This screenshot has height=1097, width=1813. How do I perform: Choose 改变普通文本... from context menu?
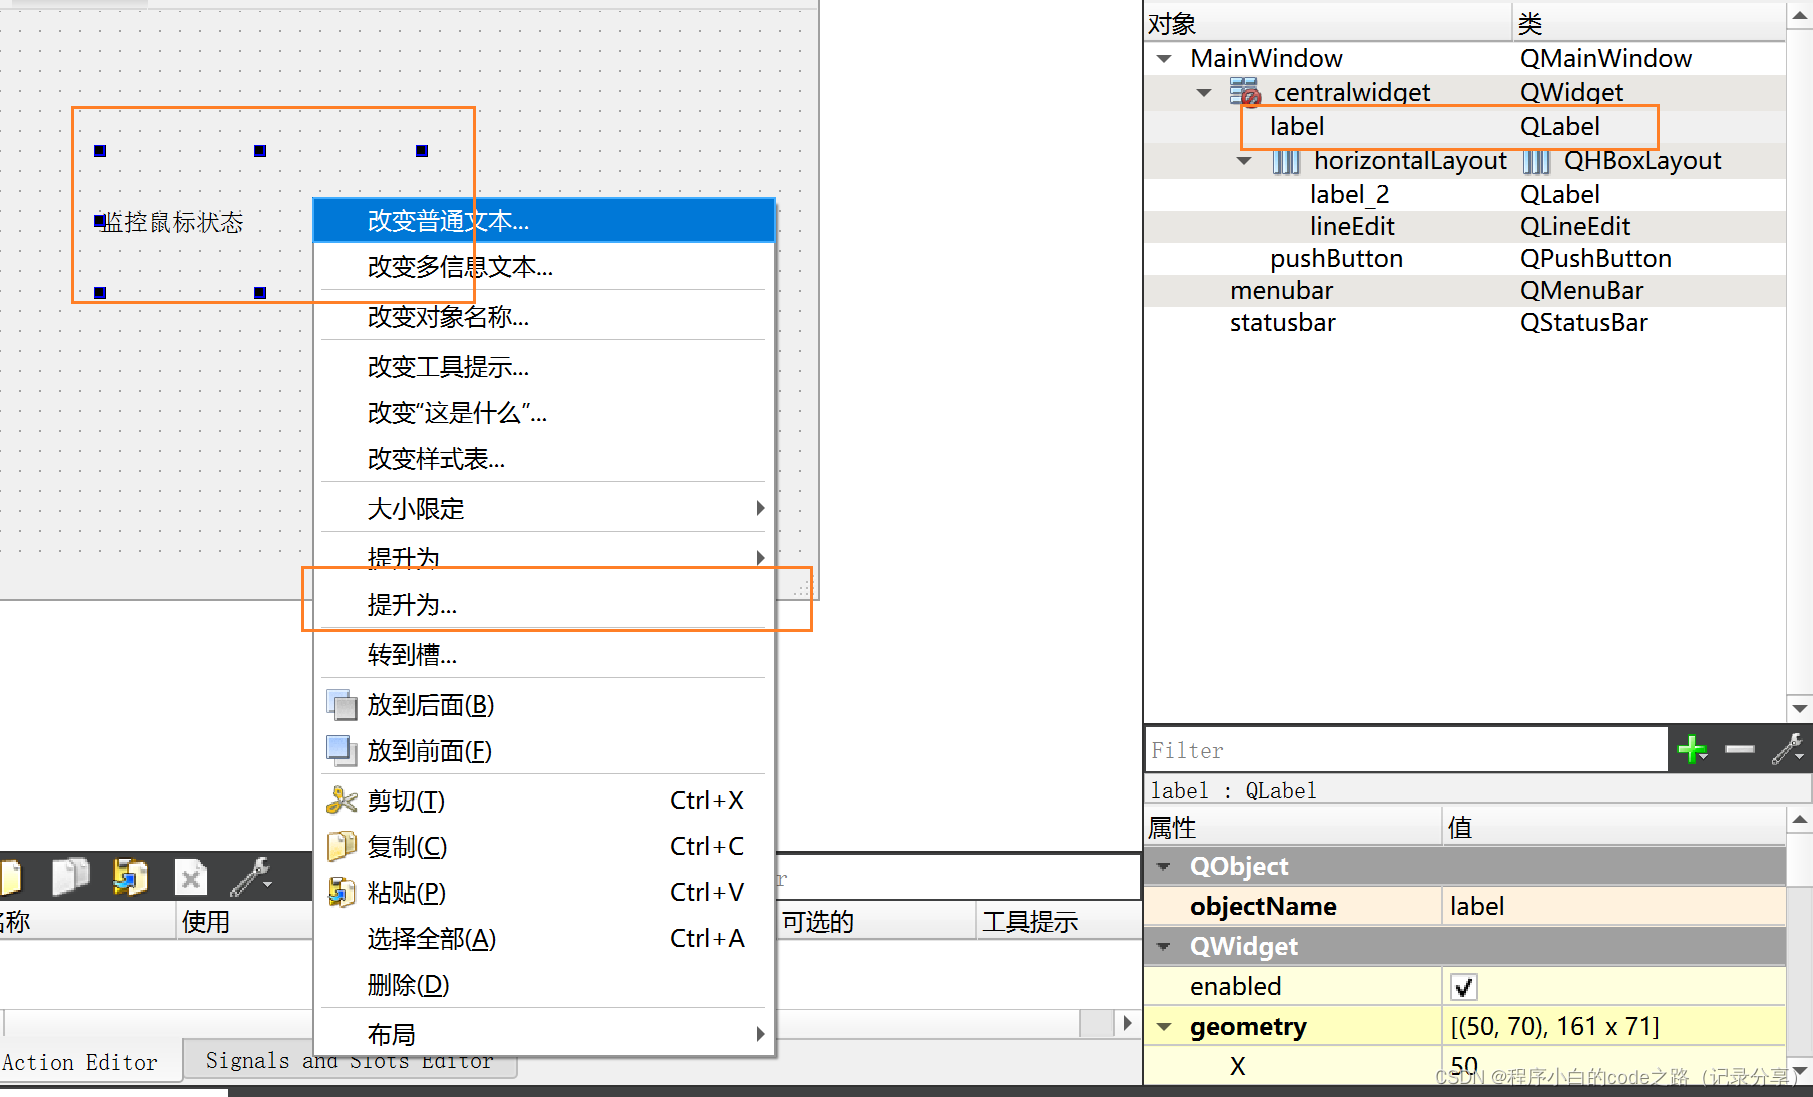544,221
